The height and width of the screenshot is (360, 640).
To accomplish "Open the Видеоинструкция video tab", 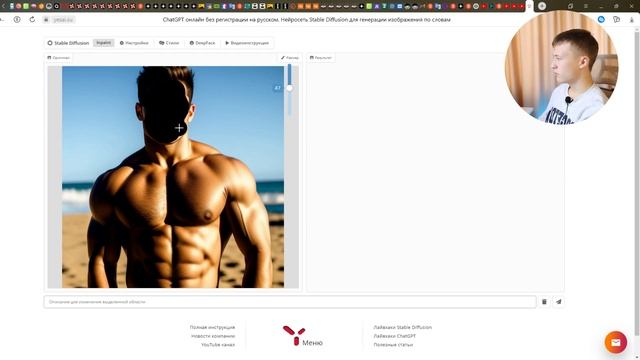I will click(247, 43).
